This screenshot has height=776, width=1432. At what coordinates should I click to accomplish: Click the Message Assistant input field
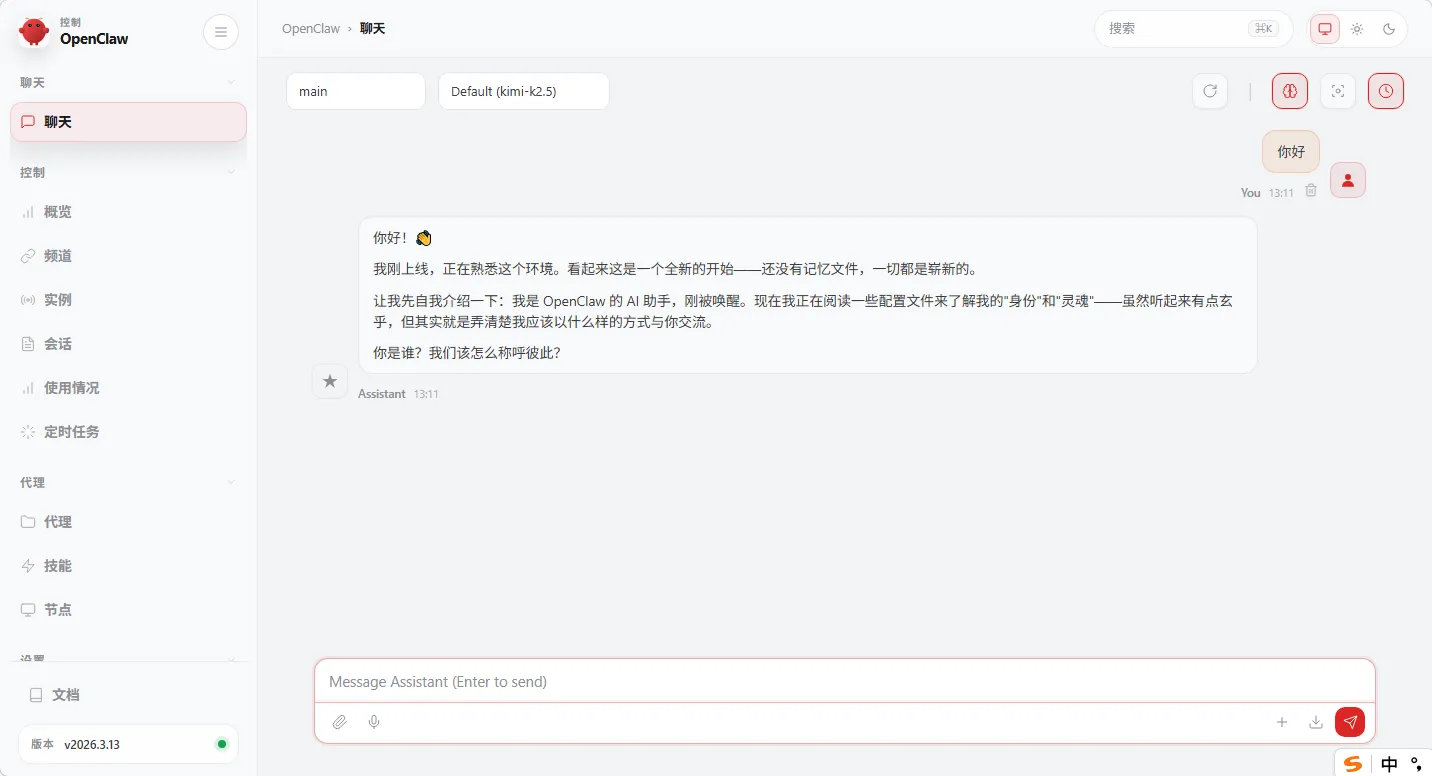tap(844, 682)
